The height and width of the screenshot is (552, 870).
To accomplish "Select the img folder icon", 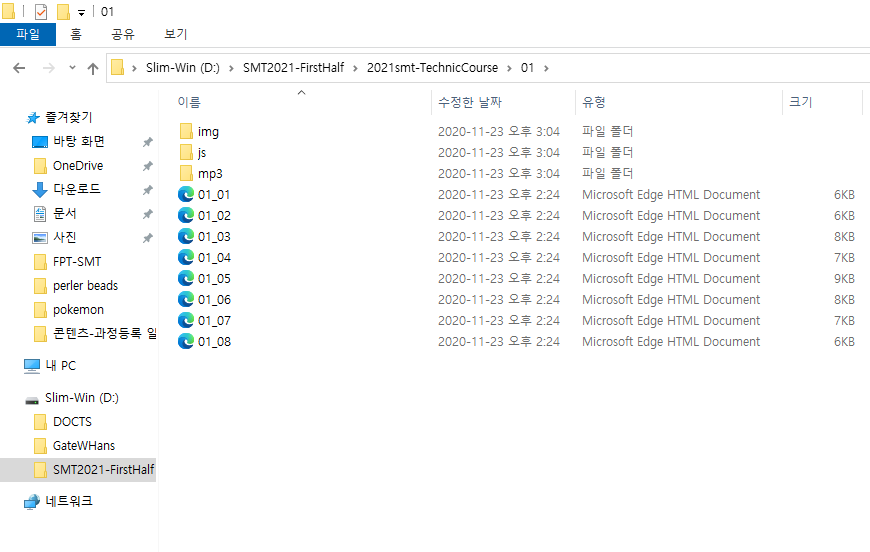I will coord(186,131).
